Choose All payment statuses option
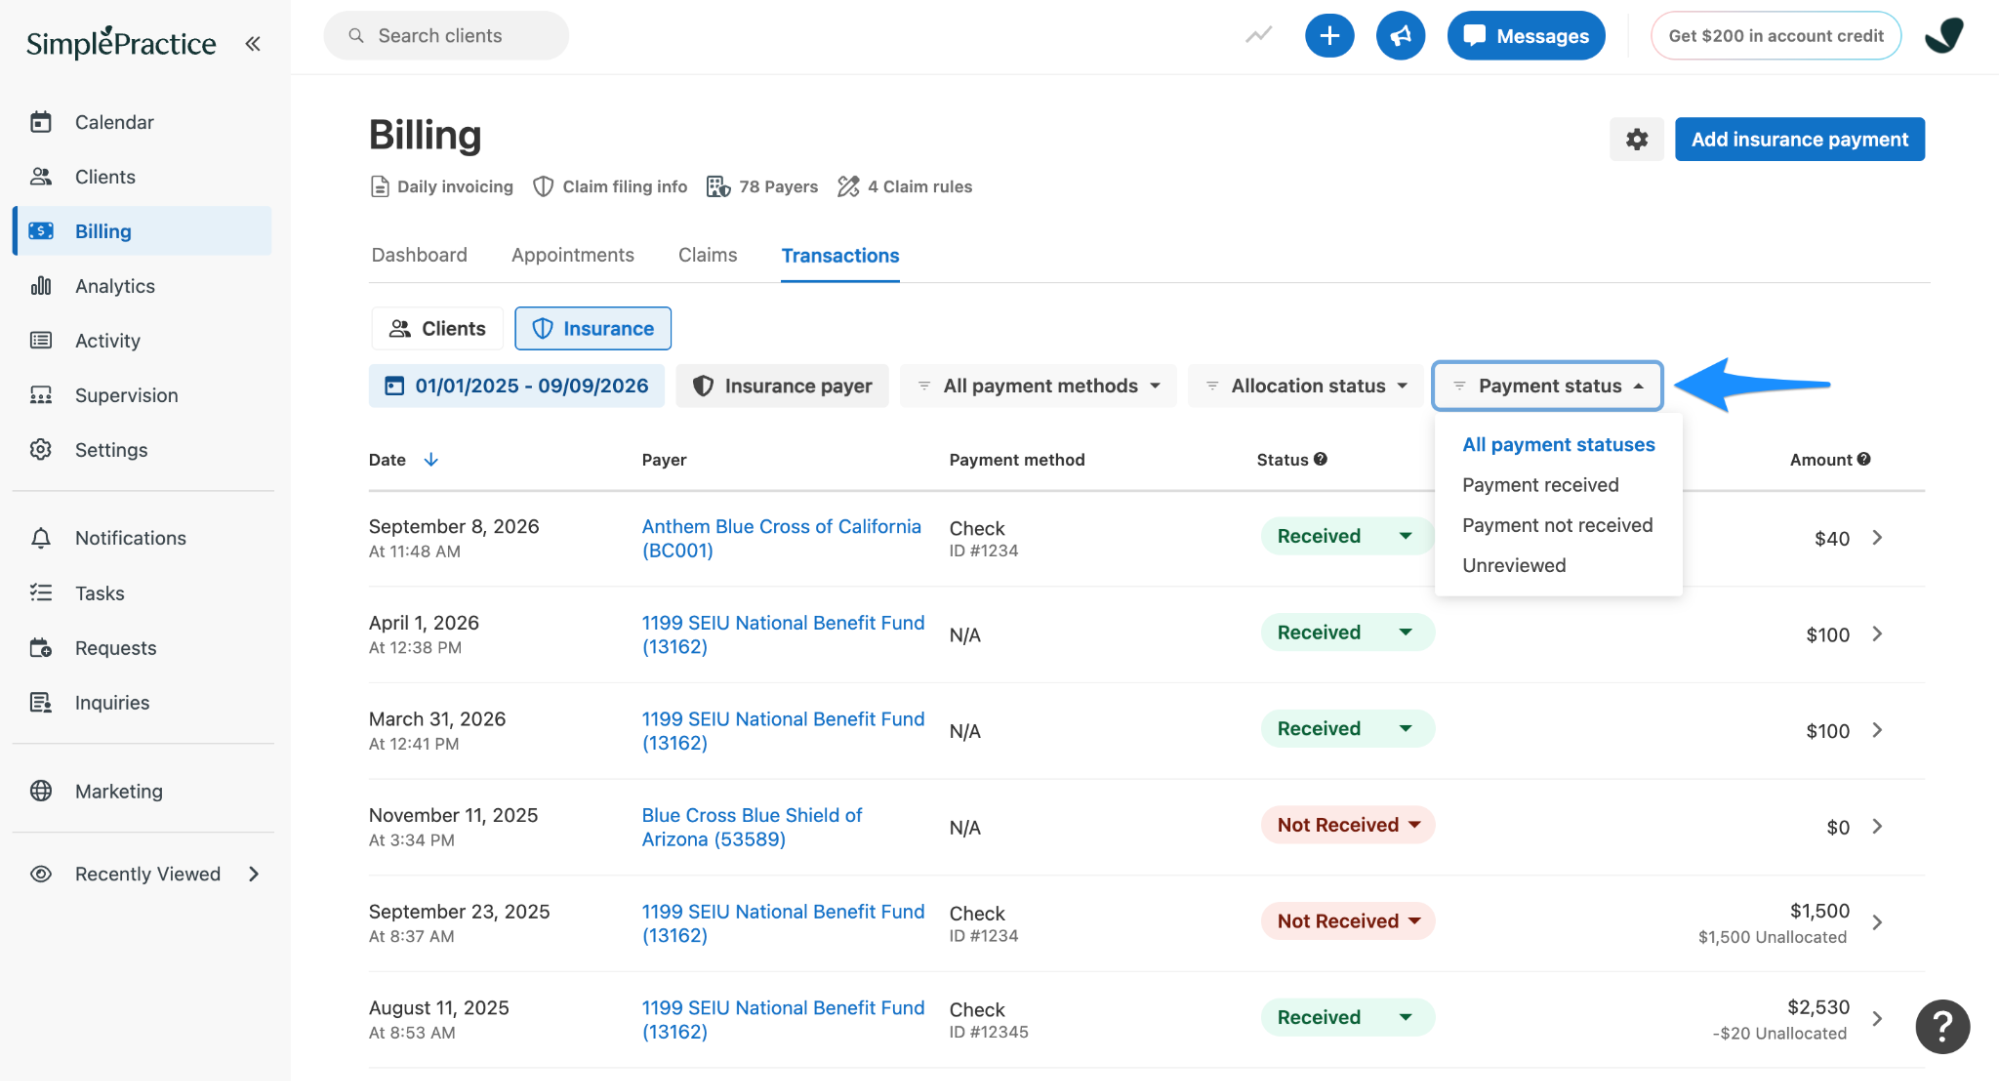The width and height of the screenshot is (1999, 1082). (x=1558, y=445)
